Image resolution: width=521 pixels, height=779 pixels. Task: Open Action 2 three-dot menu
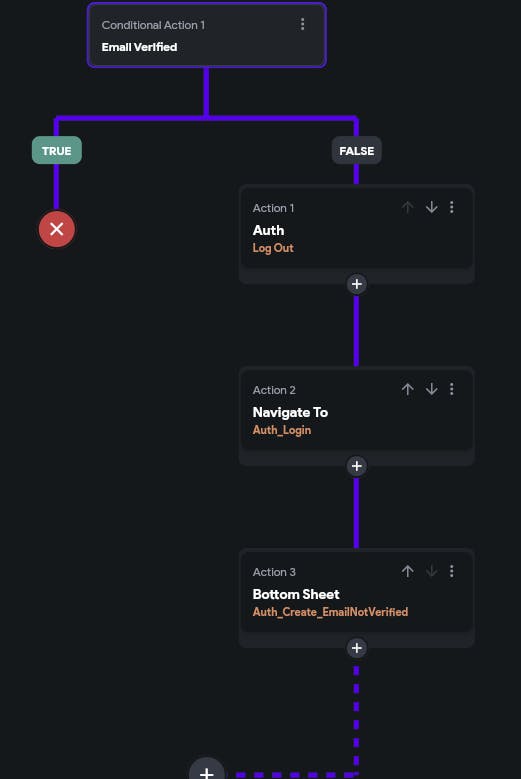[x=451, y=389]
